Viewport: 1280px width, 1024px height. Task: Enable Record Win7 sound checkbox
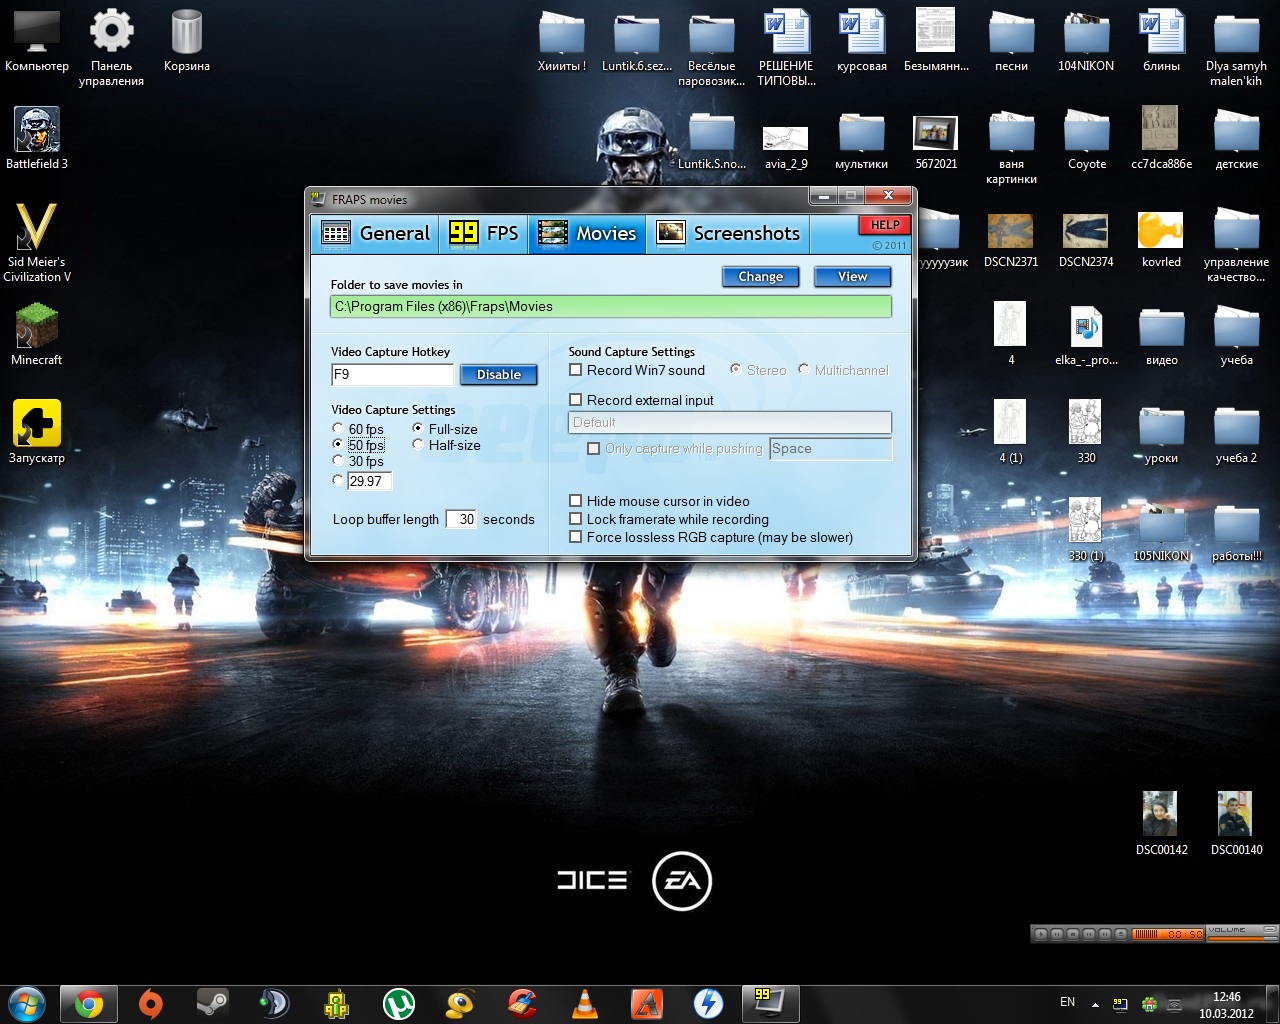(x=575, y=370)
